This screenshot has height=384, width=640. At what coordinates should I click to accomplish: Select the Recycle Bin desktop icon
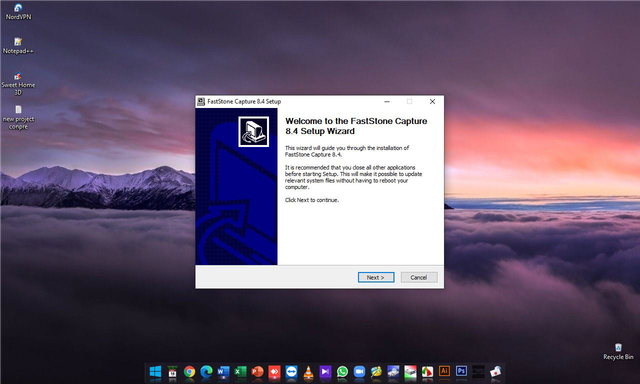coord(618,351)
